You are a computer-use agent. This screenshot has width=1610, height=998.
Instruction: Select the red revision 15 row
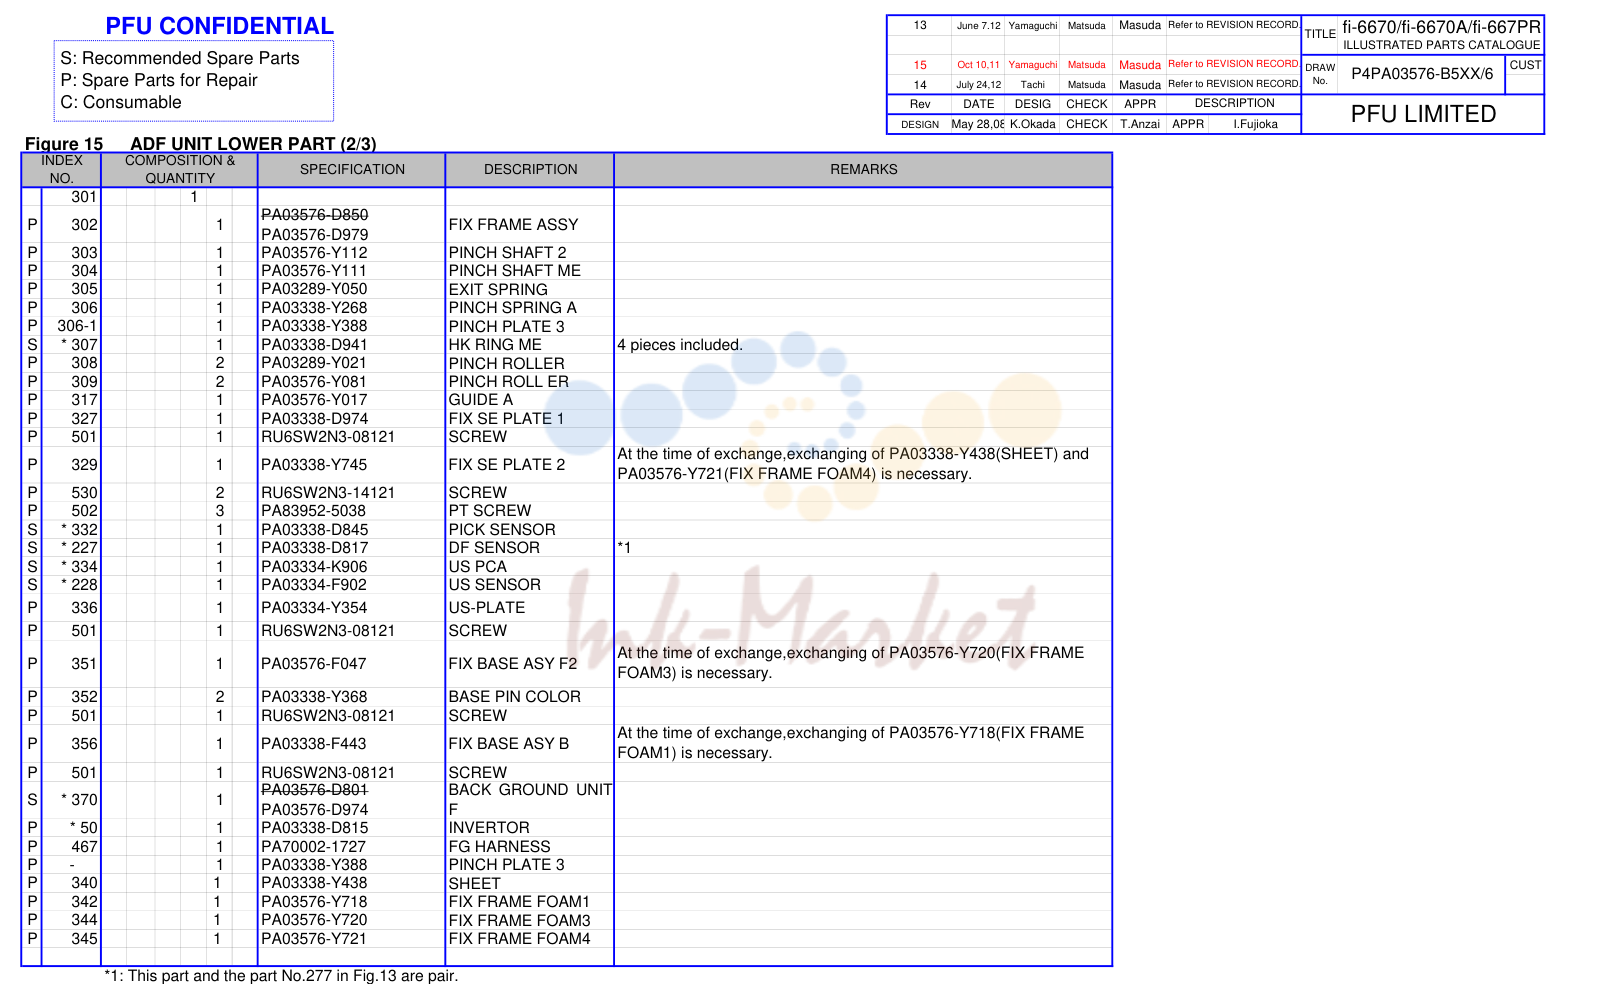(1094, 64)
